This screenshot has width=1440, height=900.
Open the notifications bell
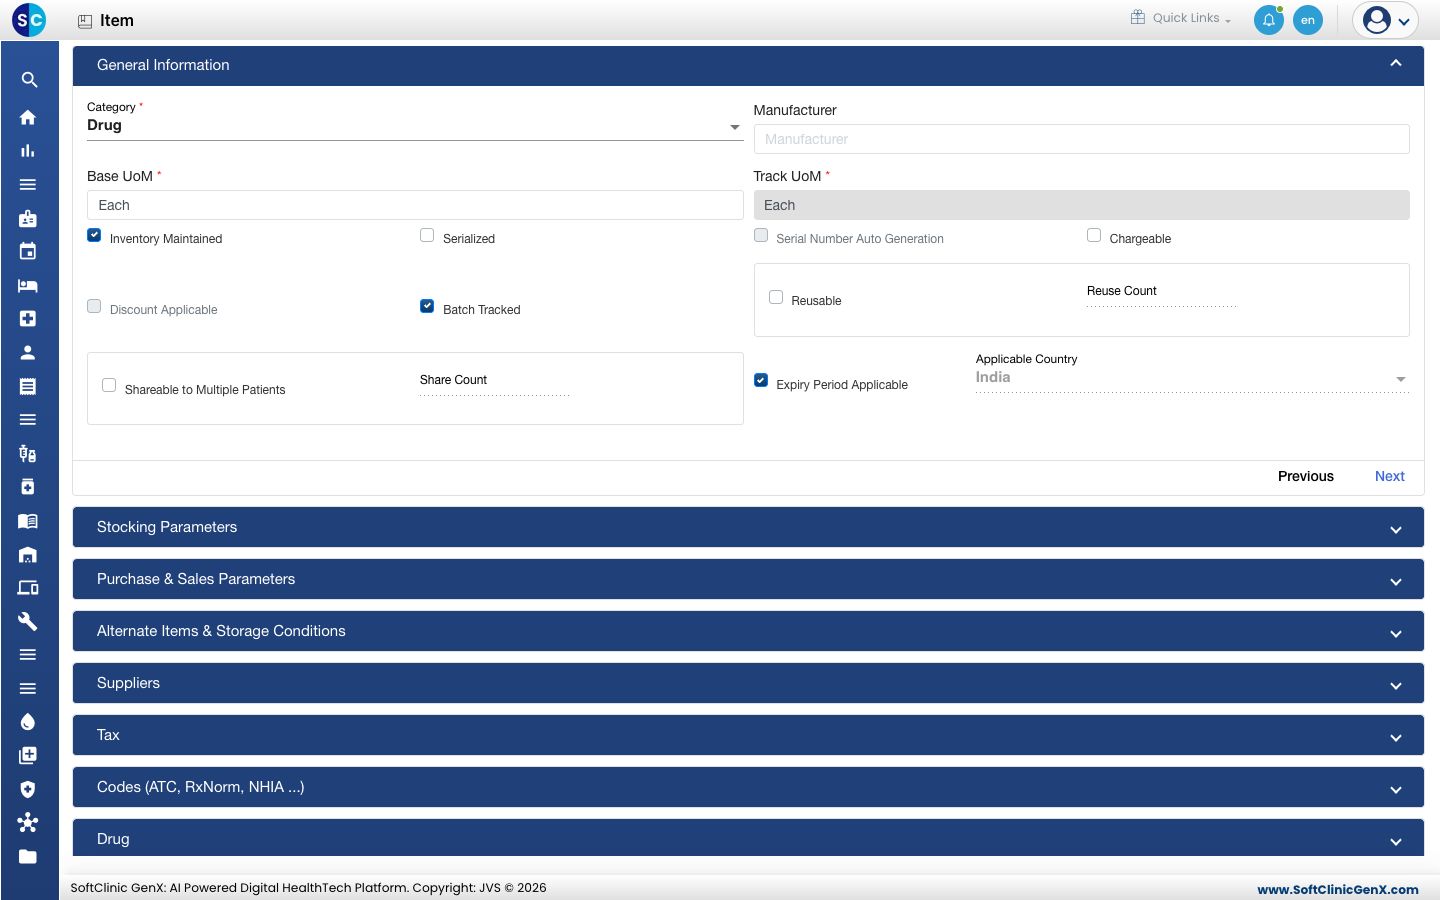click(1269, 20)
